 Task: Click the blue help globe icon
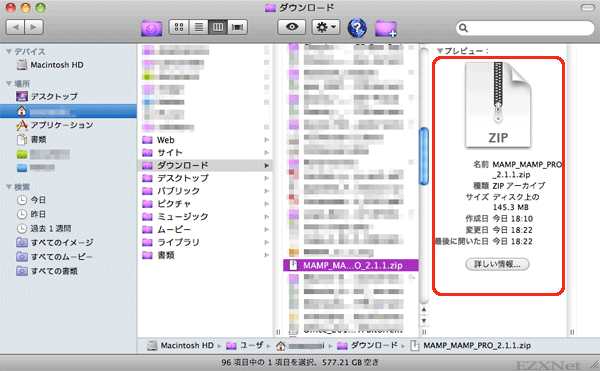click(x=357, y=28)
